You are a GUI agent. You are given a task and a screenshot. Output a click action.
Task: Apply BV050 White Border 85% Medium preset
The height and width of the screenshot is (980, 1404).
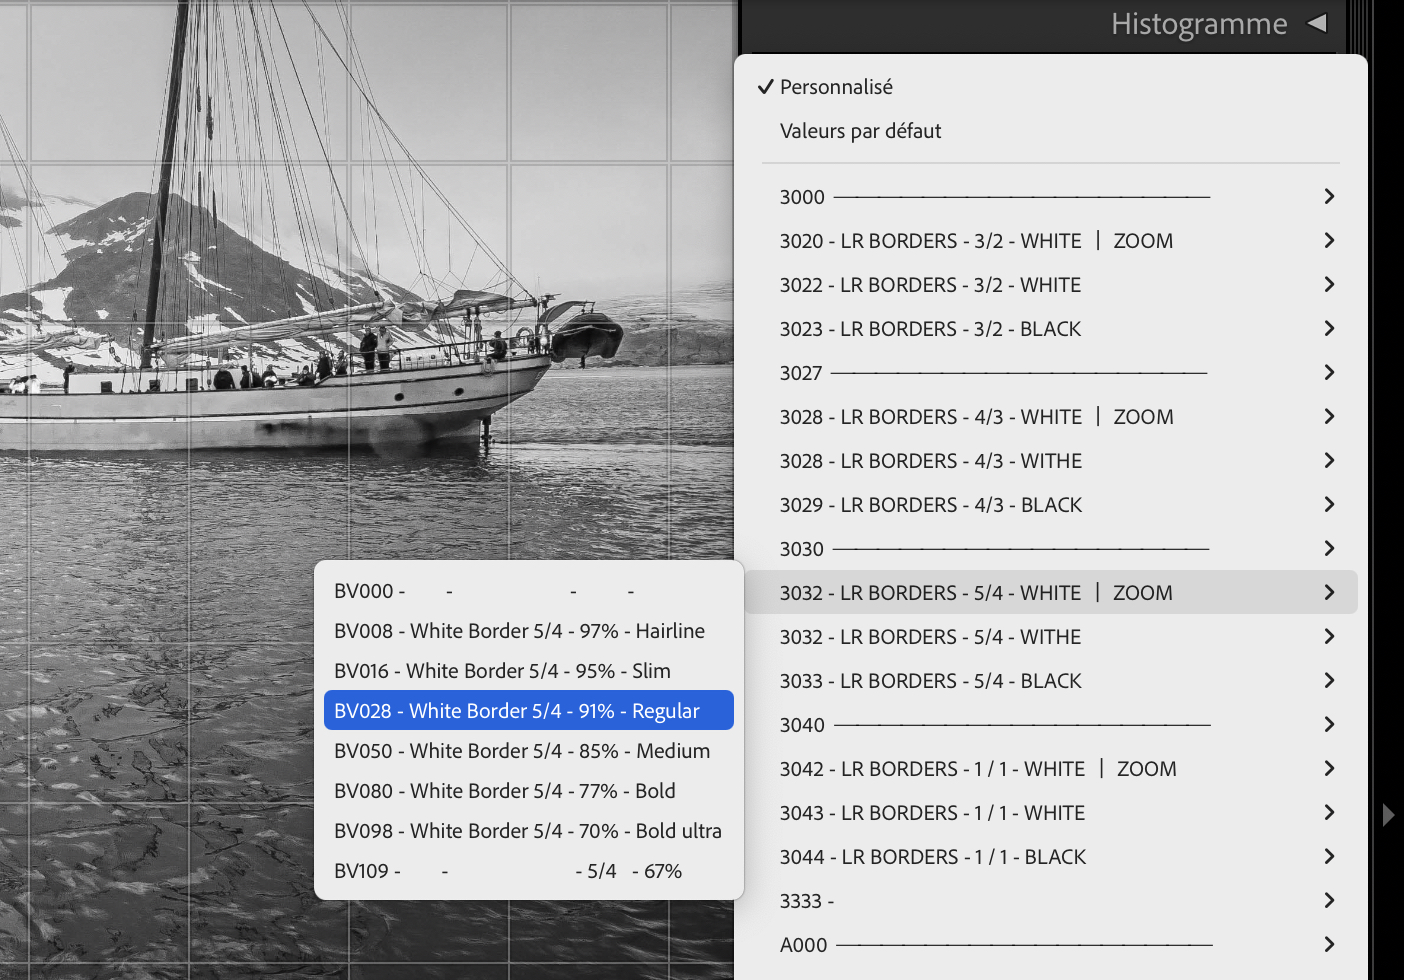[522, 751]
